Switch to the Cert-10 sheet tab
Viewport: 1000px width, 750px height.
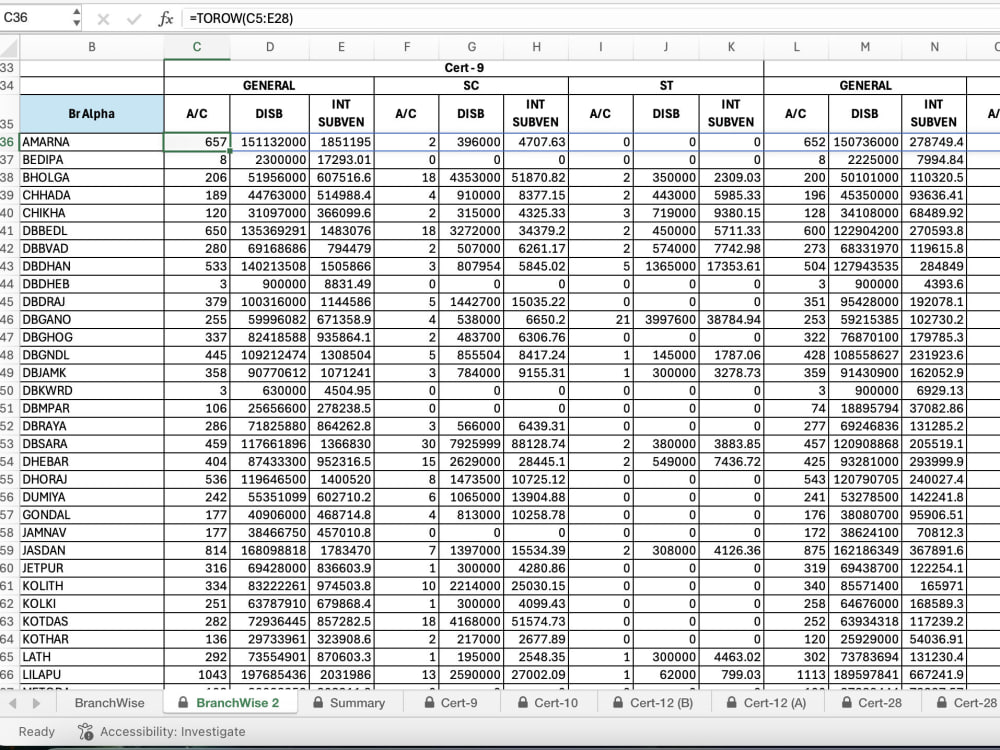[x=549, y=703]
